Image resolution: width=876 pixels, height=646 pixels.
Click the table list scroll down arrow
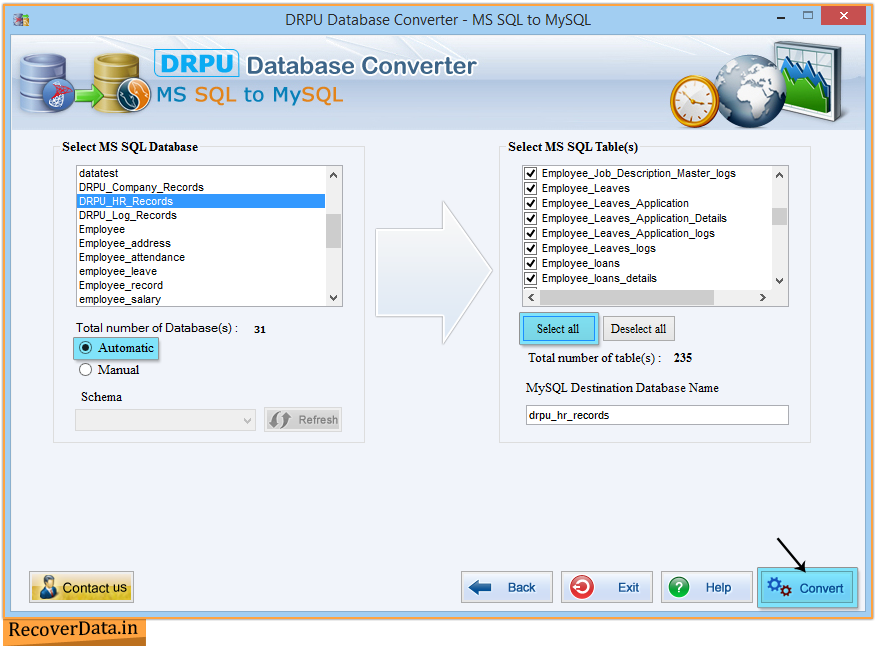point(779,281)
